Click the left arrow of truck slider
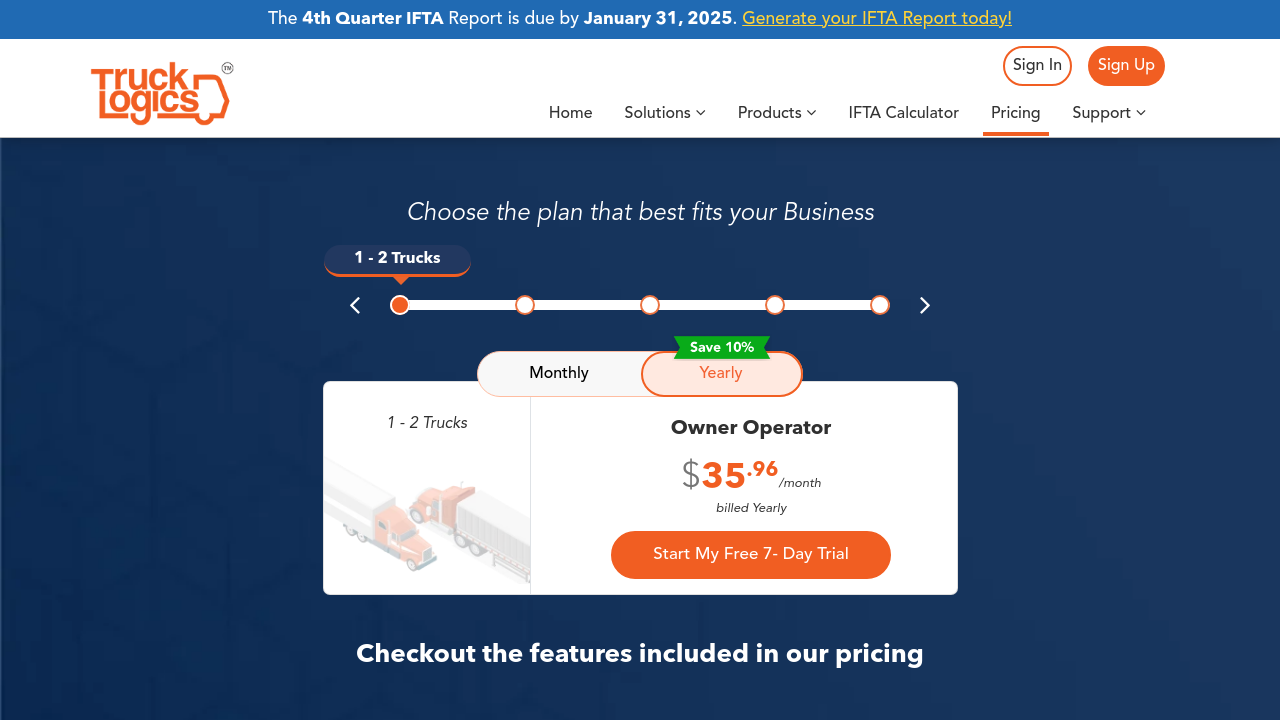The height and width of the screenshot is (720, 1280). point(355,306)
